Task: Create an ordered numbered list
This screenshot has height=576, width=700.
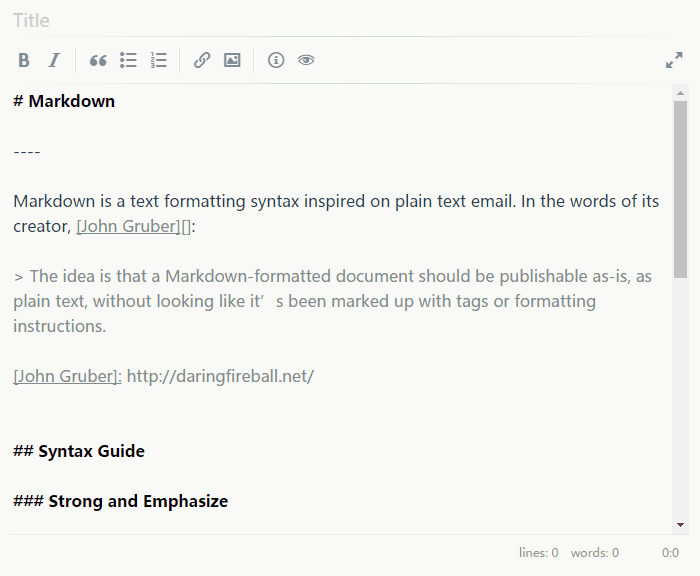Action: coord(158,61)
